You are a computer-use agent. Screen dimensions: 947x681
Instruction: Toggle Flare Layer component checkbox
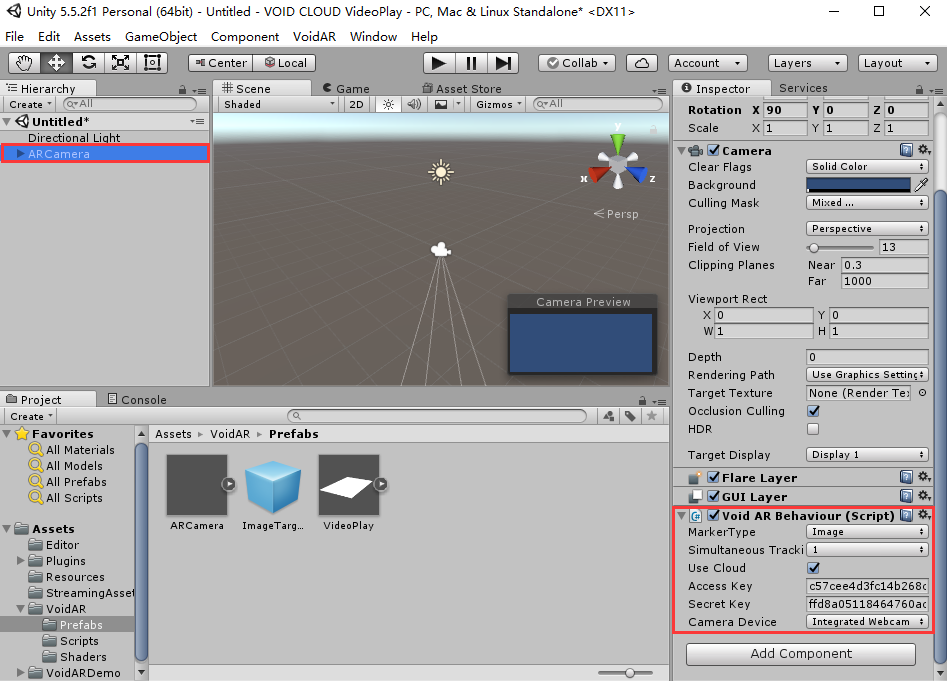[x=714, y=478]
